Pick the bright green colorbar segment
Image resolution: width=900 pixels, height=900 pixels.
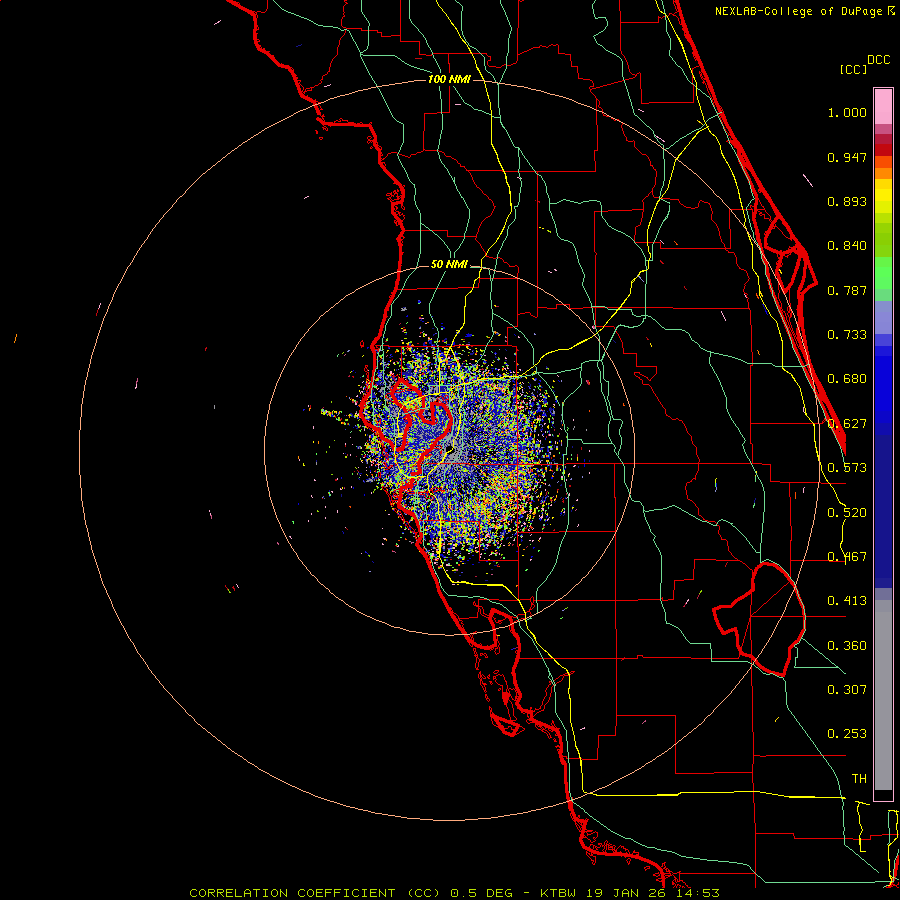883,273
